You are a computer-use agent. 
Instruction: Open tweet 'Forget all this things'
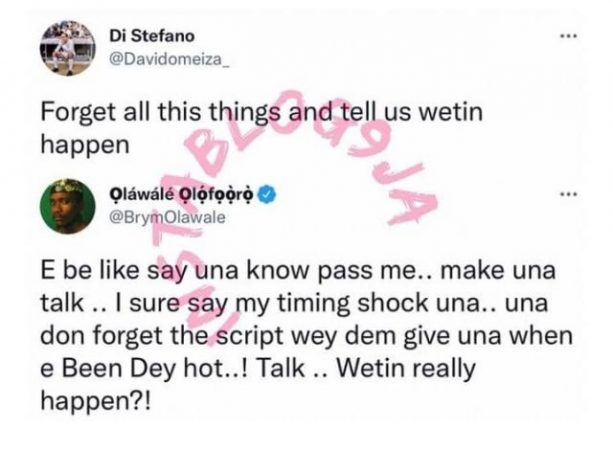tap(262, 129)
